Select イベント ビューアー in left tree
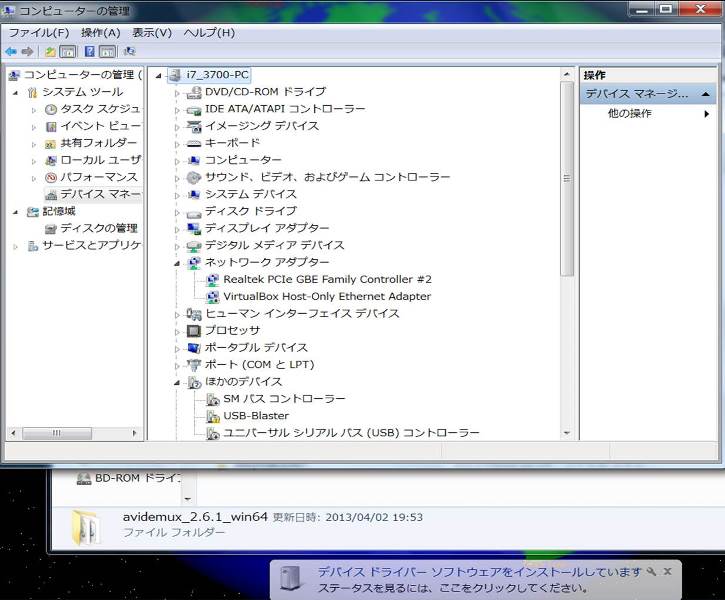The width and height of the screenshot is (725, 600). click(x=100, y=126)
